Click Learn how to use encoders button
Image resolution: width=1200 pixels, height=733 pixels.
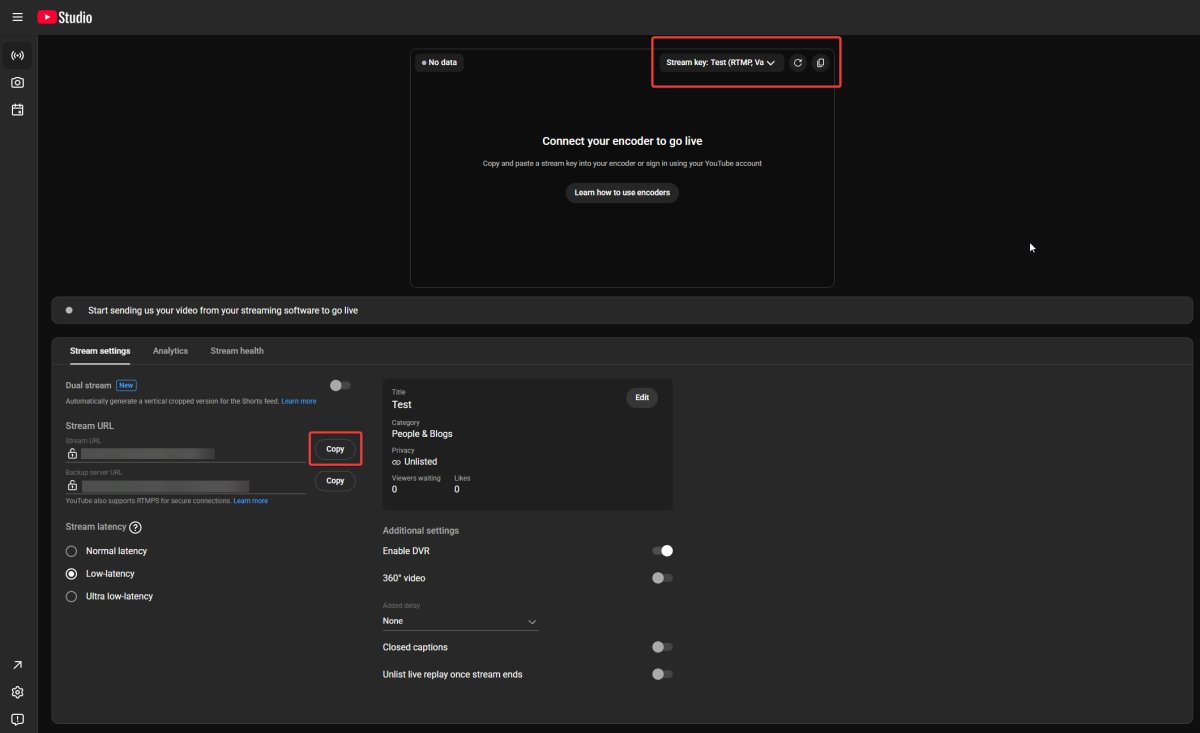pos(622,193)
